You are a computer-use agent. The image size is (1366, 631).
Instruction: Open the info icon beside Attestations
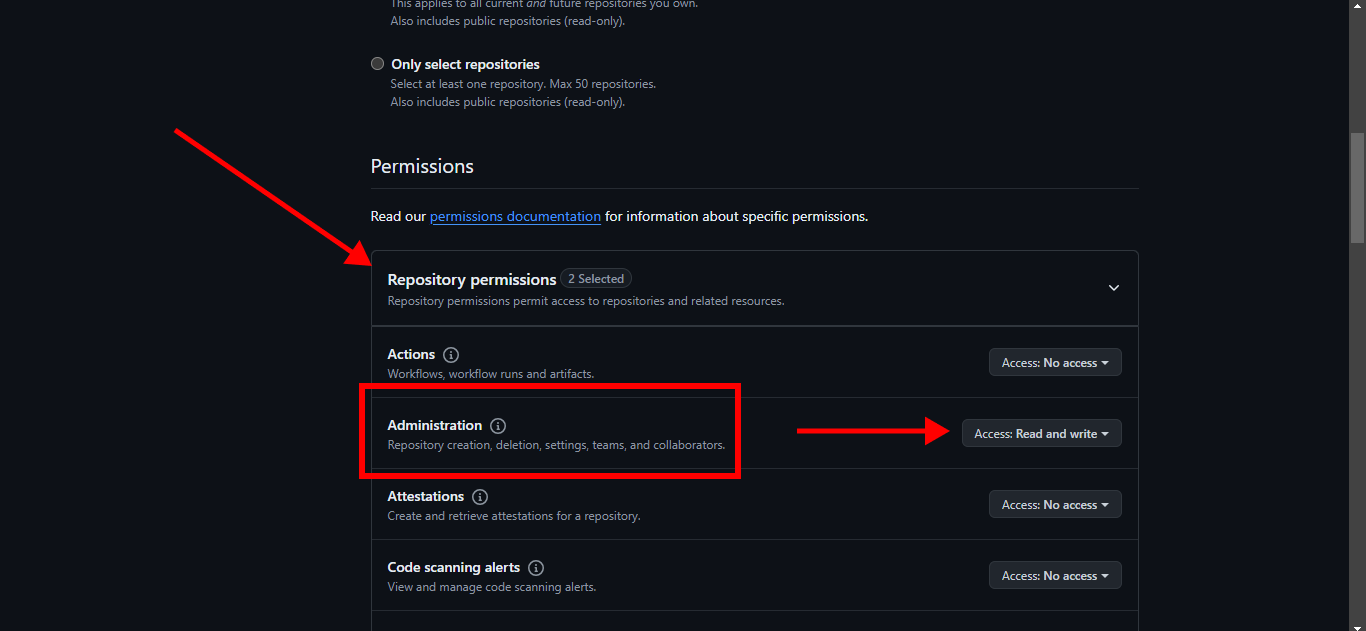click(x=480, y=497)
